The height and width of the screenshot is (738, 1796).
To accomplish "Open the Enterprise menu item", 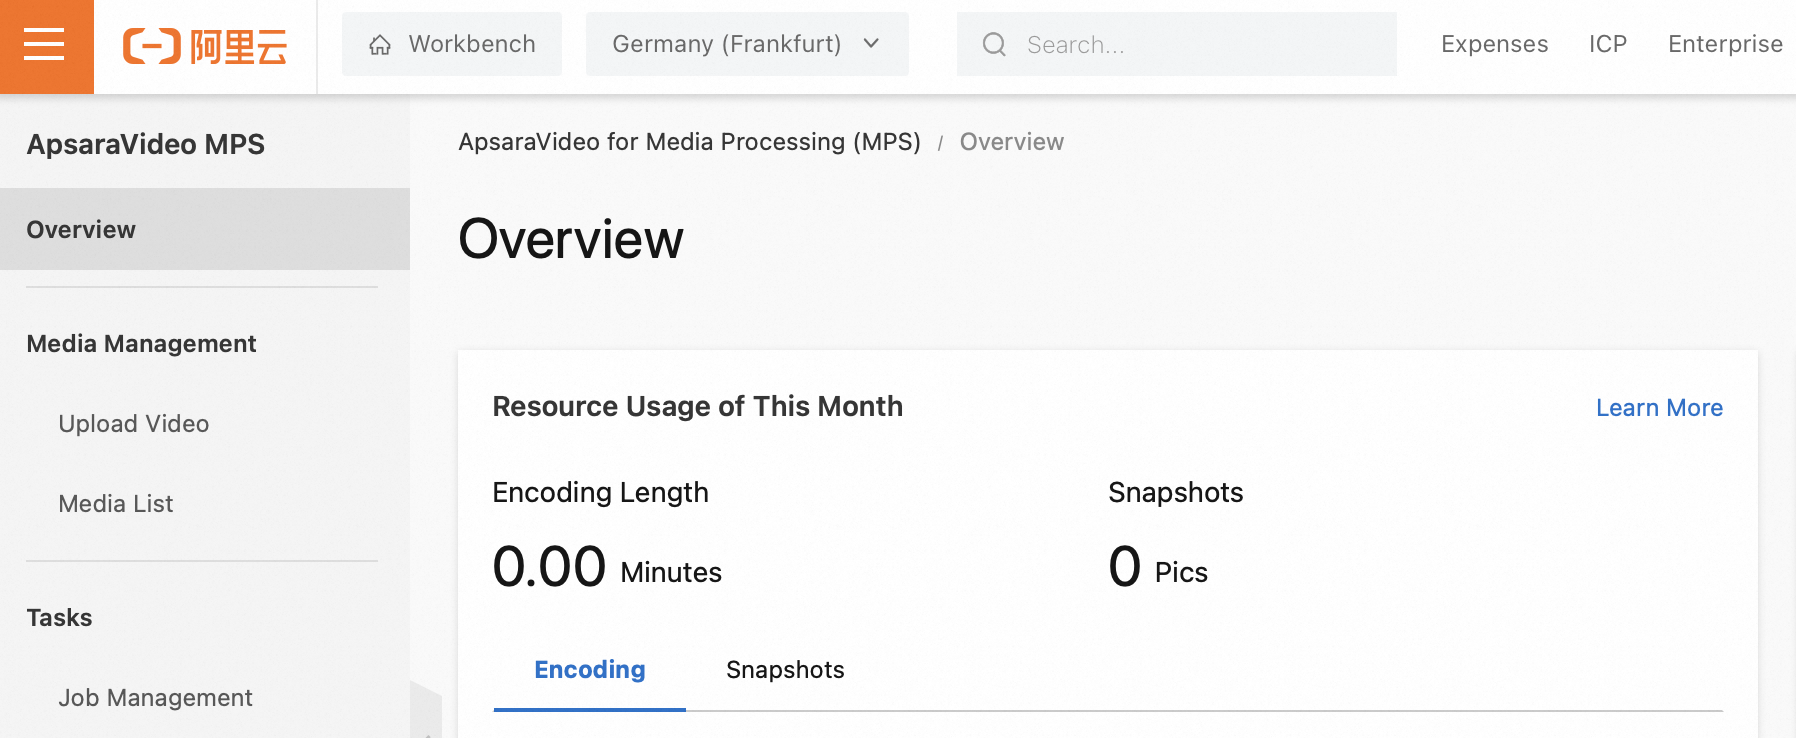I will point(1725,44).
